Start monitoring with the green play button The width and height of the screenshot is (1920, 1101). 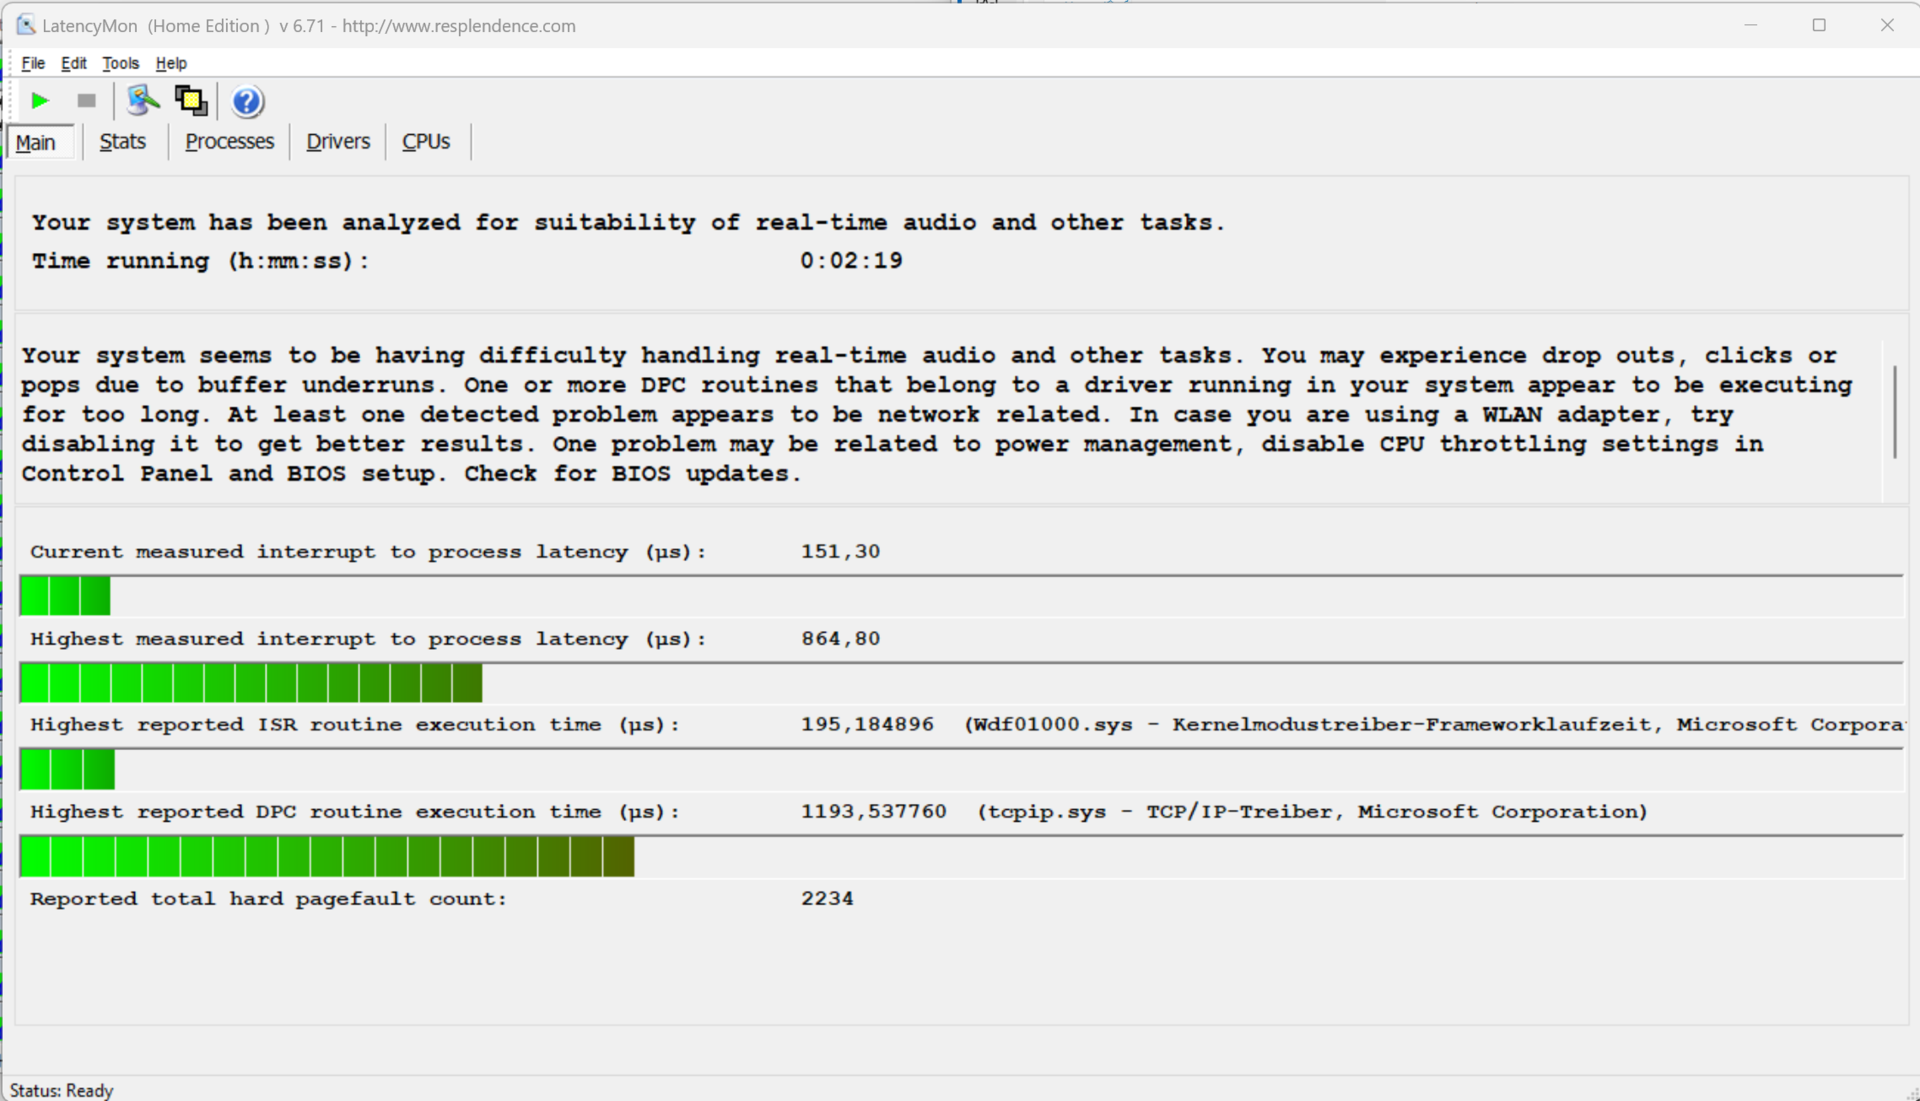(x=40, y=101)
